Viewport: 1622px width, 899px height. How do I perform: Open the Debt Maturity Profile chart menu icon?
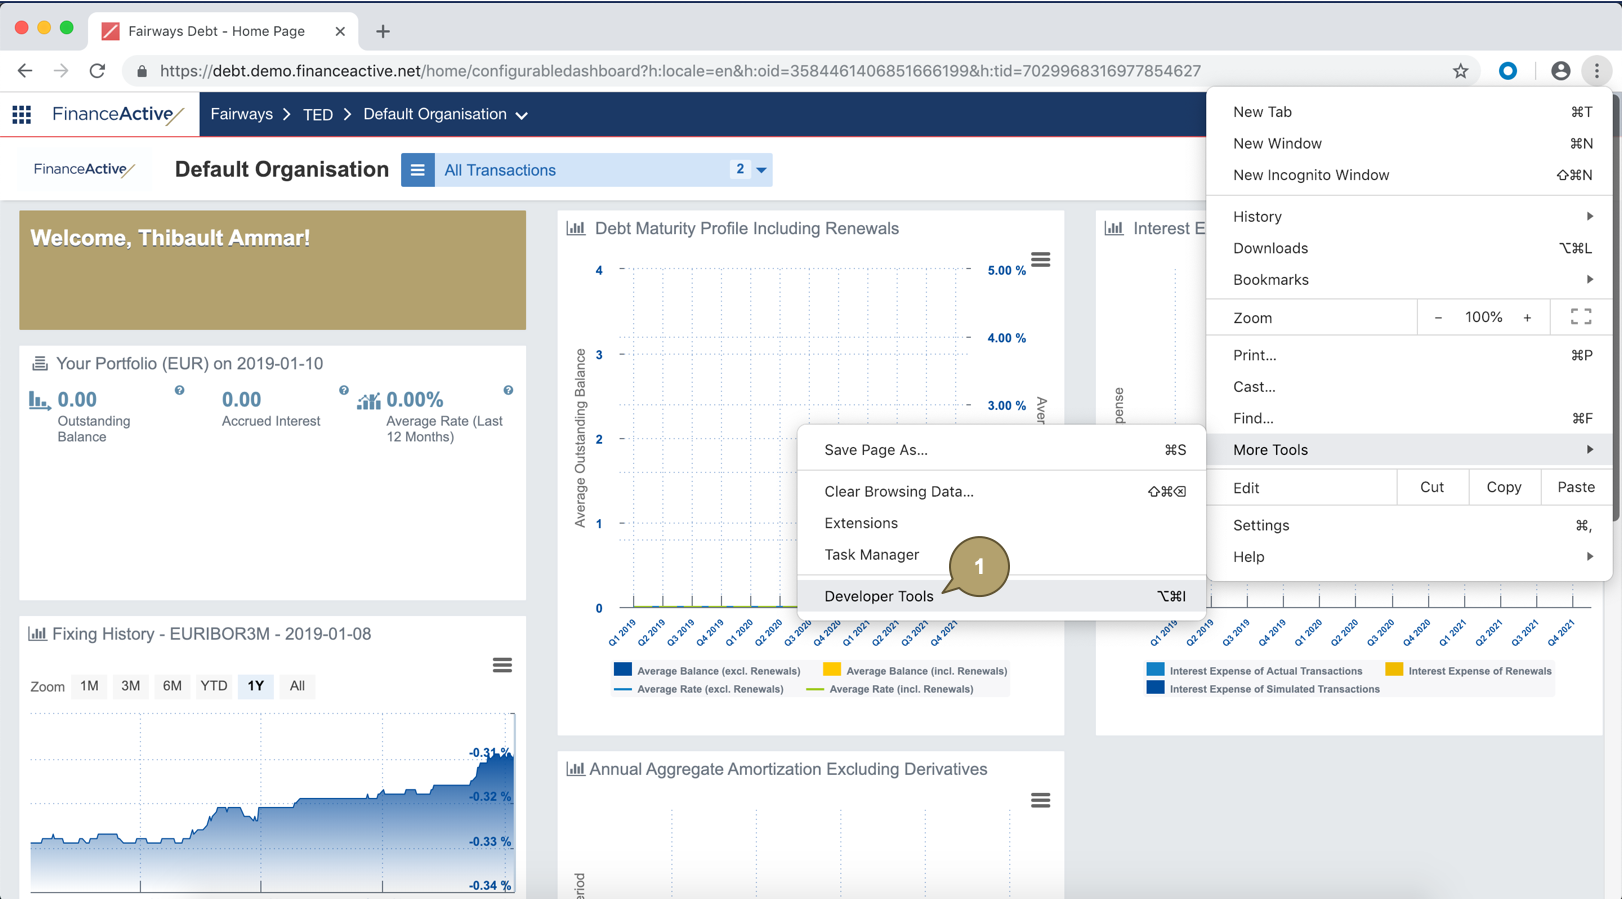1040,260
